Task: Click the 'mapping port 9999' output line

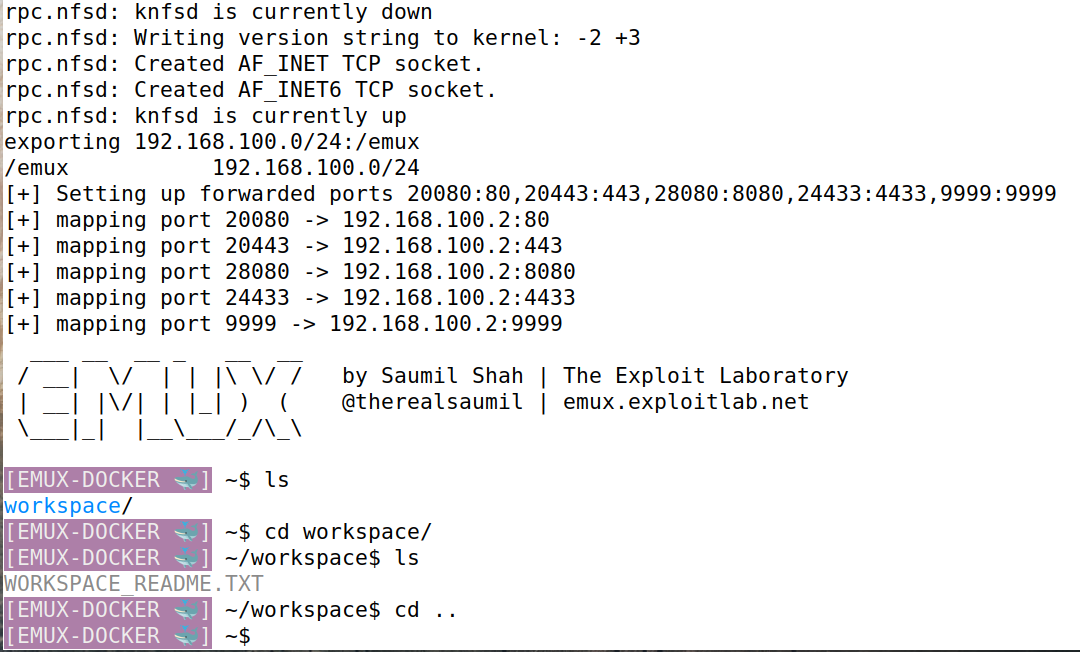Action: 284,324
